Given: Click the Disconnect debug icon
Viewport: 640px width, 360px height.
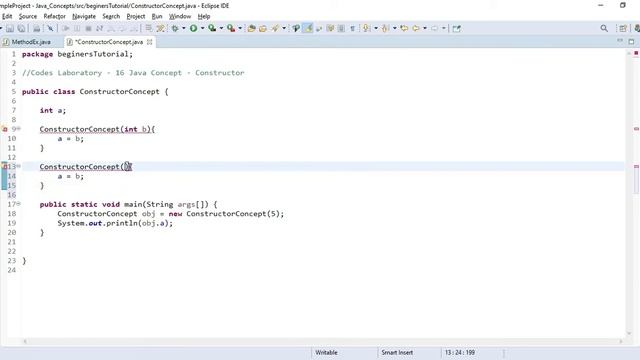Looking at the screenshot, I should click(x=99, y=28).
